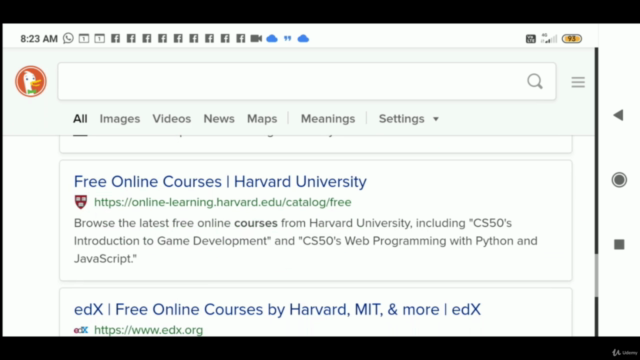Open the Settings dropdown
Image resolution: width=640 pixels, height=360 pixels.
tap(409, 119)
